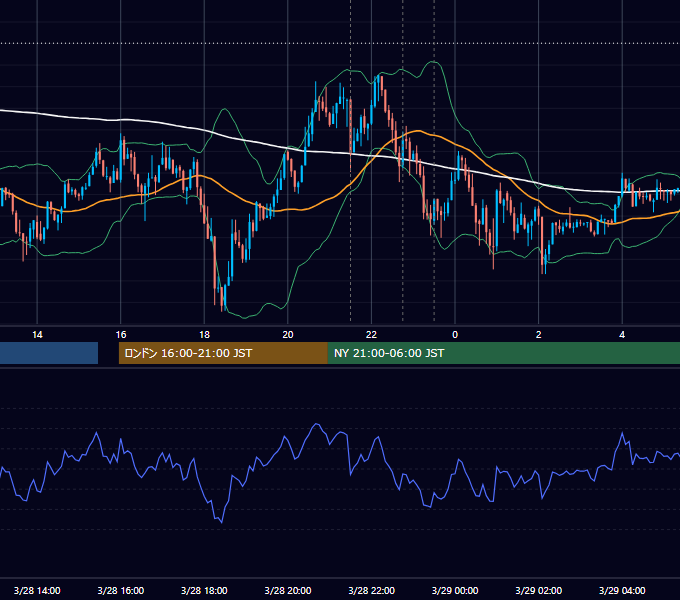Click the '20' hour label on chart axis

(x=288, y=335)
